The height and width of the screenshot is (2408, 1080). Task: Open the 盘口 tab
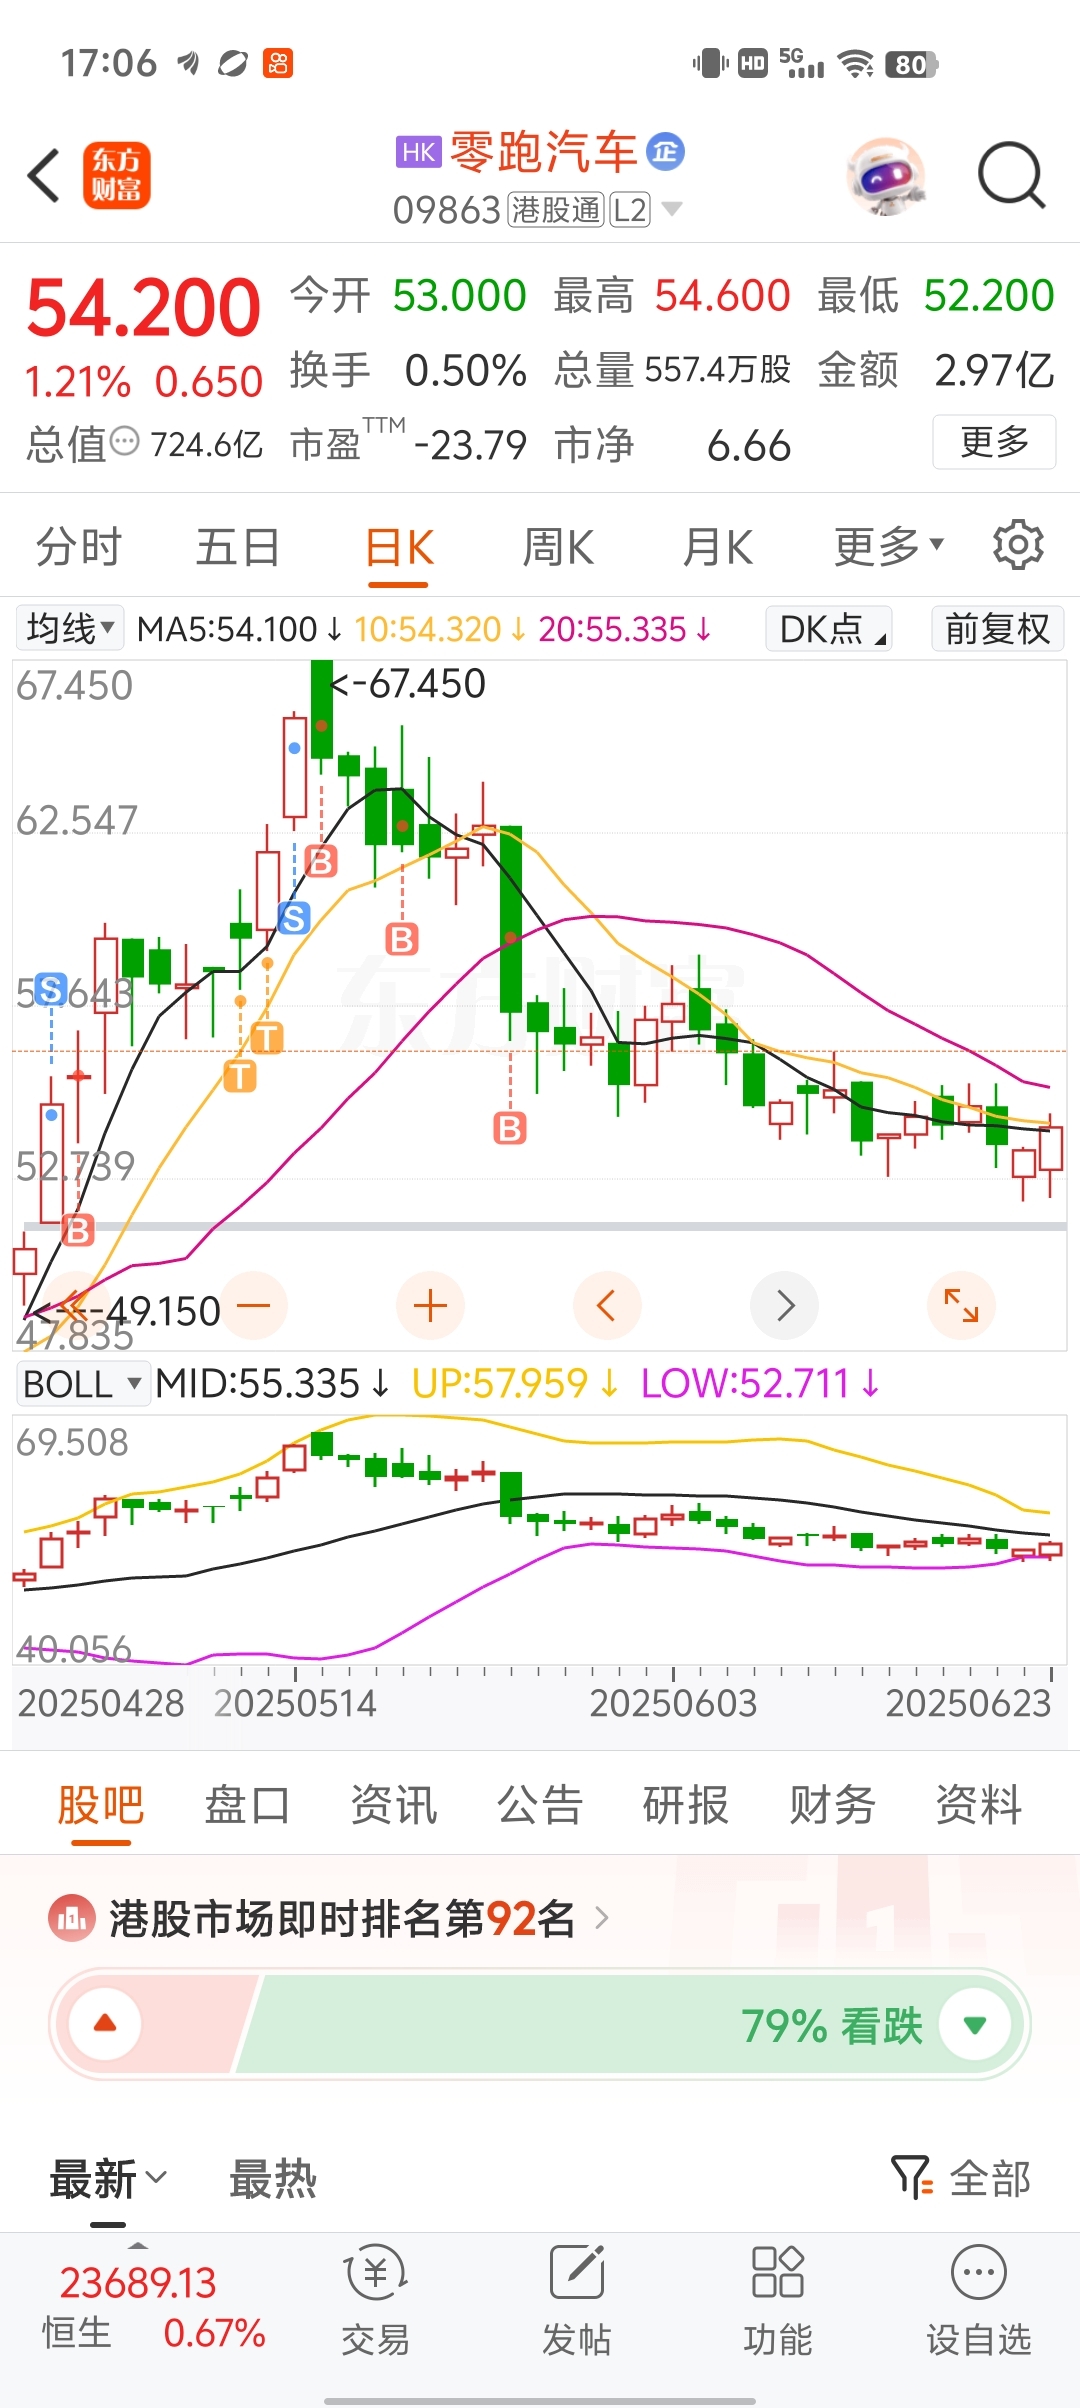click(x=247, y=1805)
